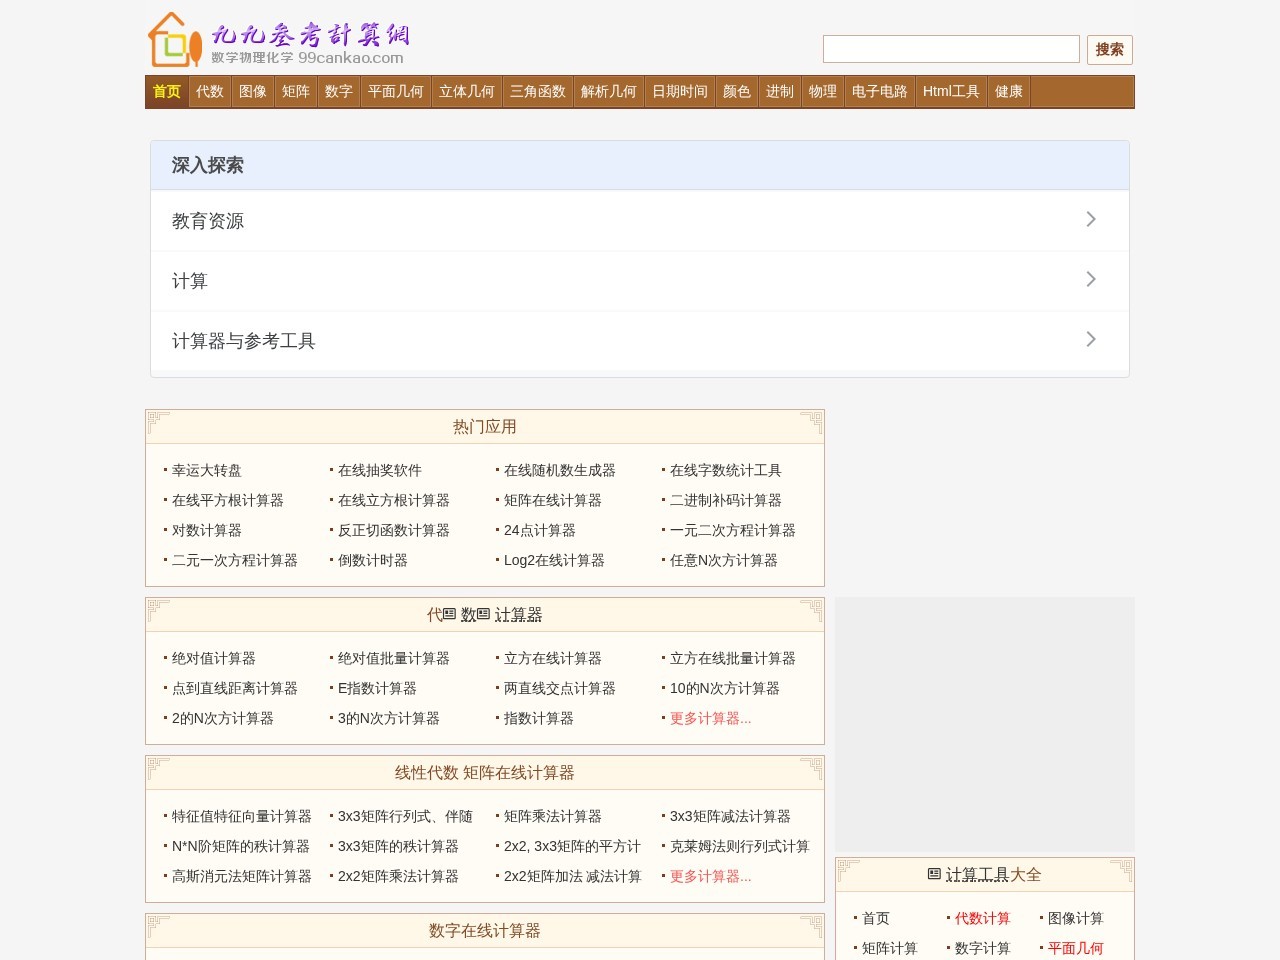Open the 特征值特征向量计算器 link

[x=242, y=816]
